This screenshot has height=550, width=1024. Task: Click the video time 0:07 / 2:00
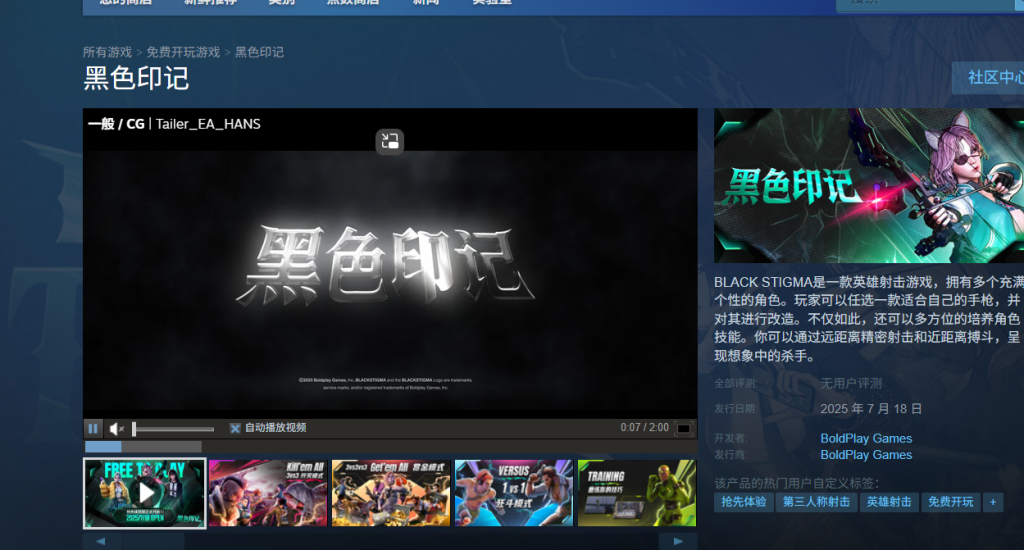click(x=644, y=427)
